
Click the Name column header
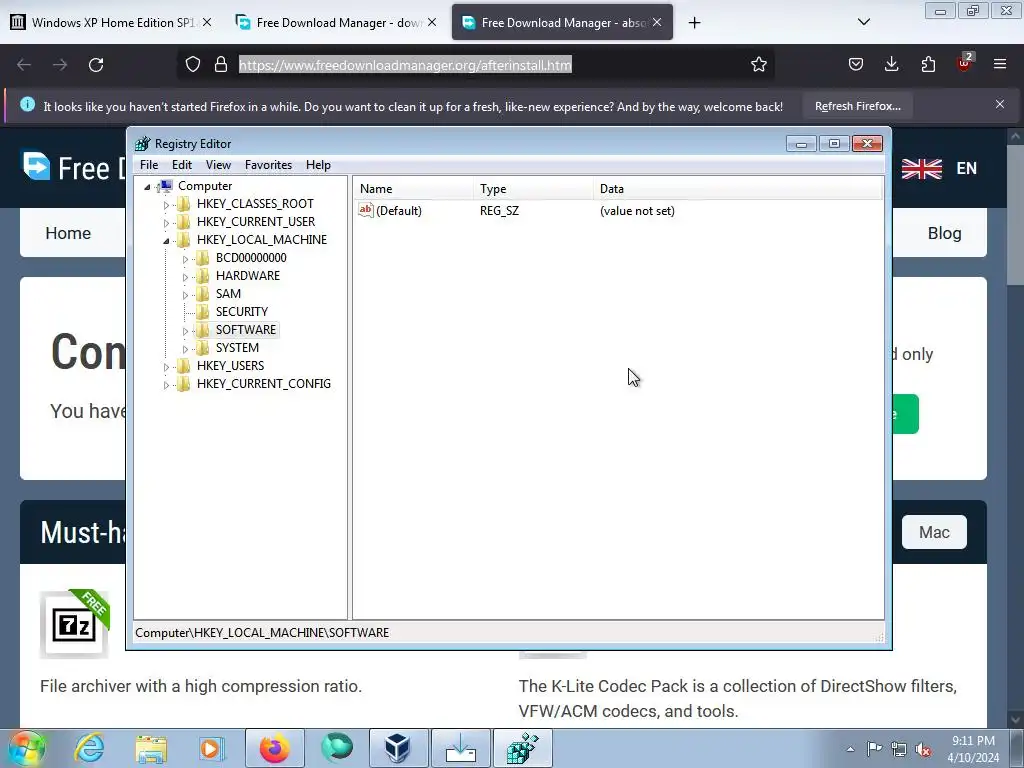(x=415, y=189)
